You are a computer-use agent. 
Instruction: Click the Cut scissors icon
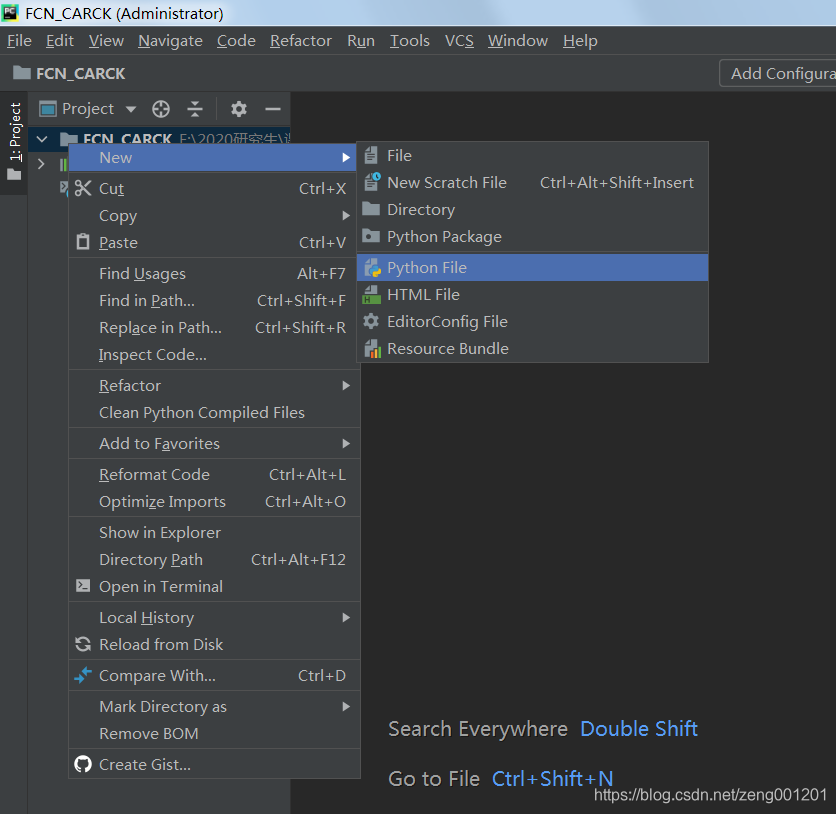click(83, 188)
